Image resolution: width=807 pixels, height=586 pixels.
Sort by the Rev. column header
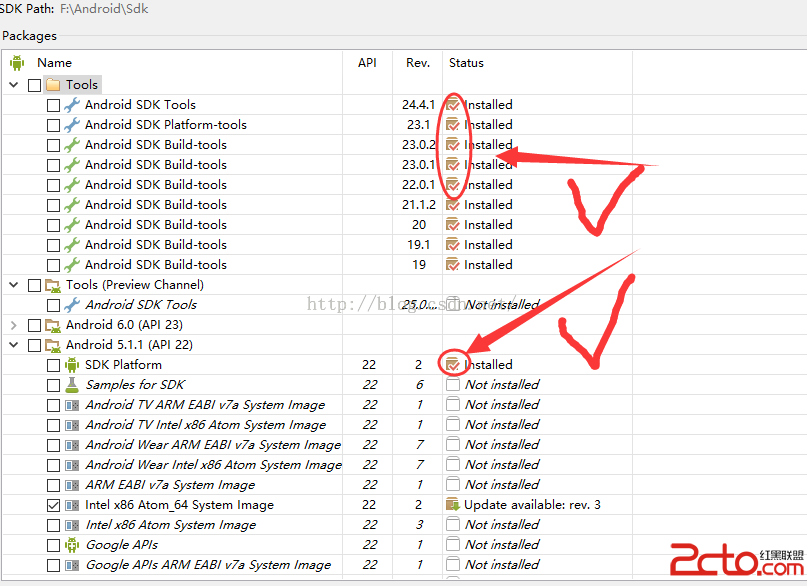click(417, 63)
